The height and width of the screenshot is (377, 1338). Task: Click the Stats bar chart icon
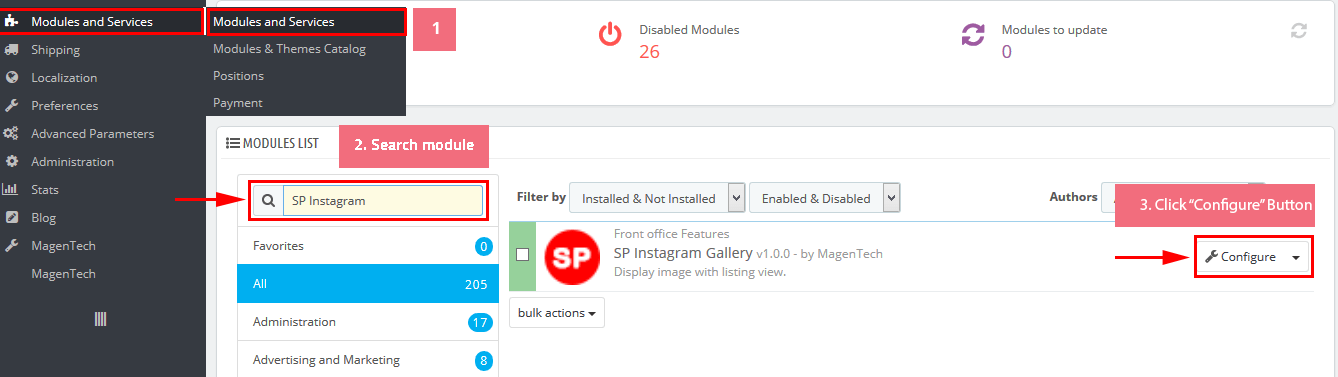coord(11,189)
